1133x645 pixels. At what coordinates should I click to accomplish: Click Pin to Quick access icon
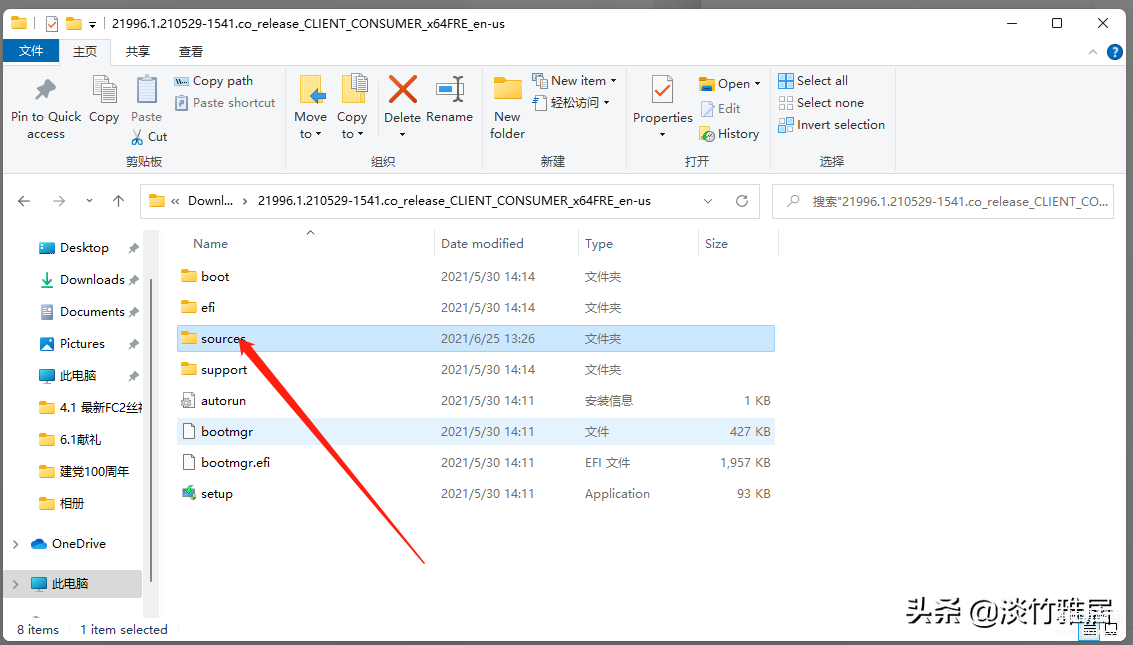click(x=46, y=90)
